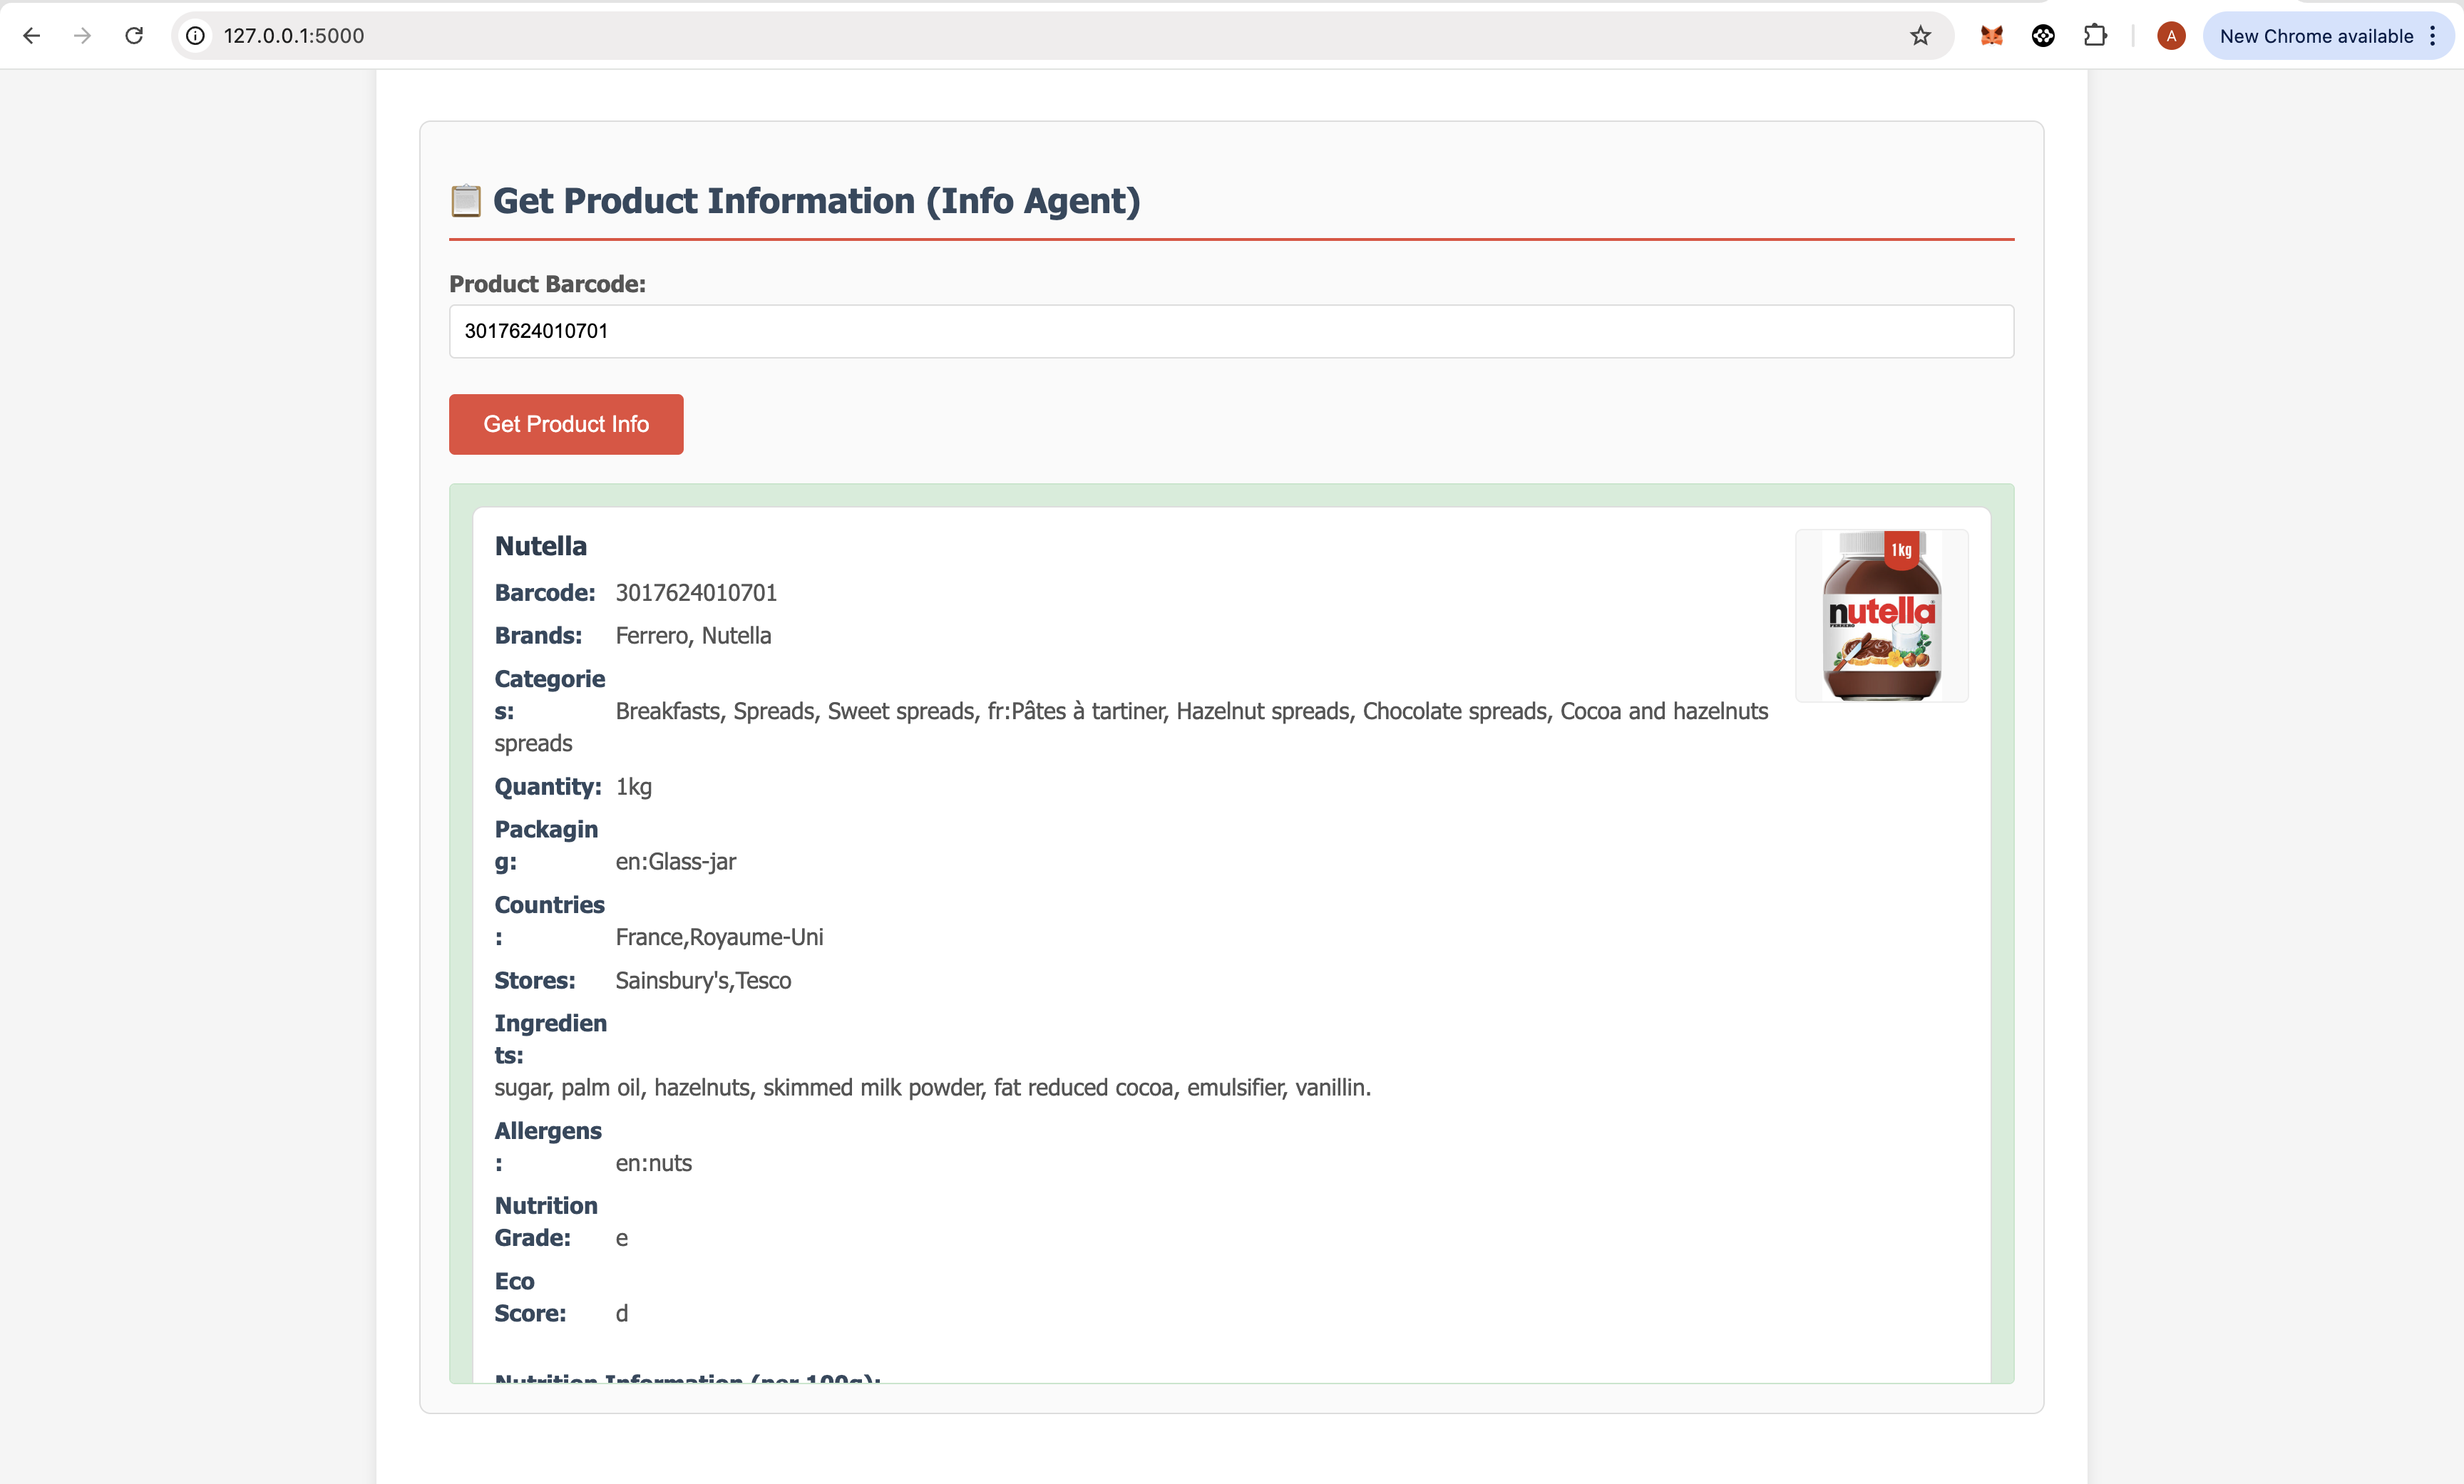Select barcode value 3017624010701 in results
This screenshot has width=2464, height=1484.
point(696,593)
